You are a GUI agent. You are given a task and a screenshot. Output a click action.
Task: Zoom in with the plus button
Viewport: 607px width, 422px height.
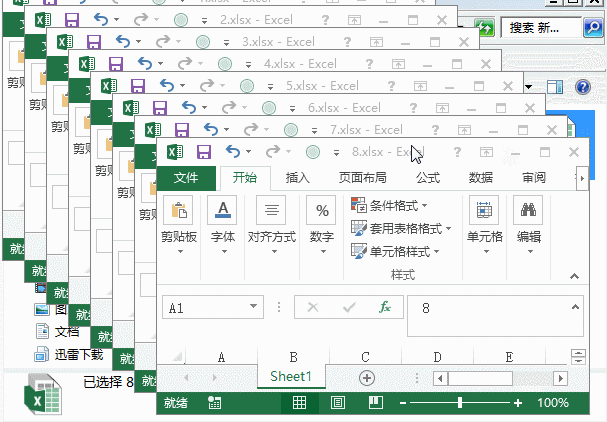pyautogui.click(x=518, y=403)
